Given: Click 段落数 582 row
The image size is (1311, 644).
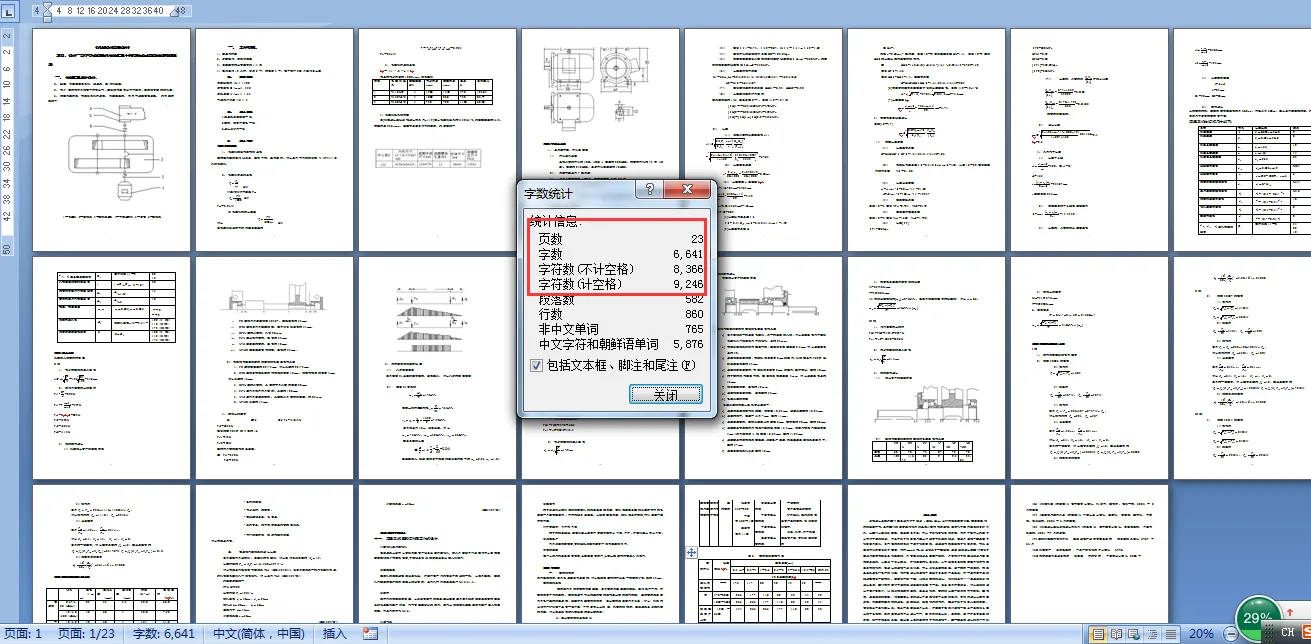Looking at the screenshot, I should coord(620,300).
